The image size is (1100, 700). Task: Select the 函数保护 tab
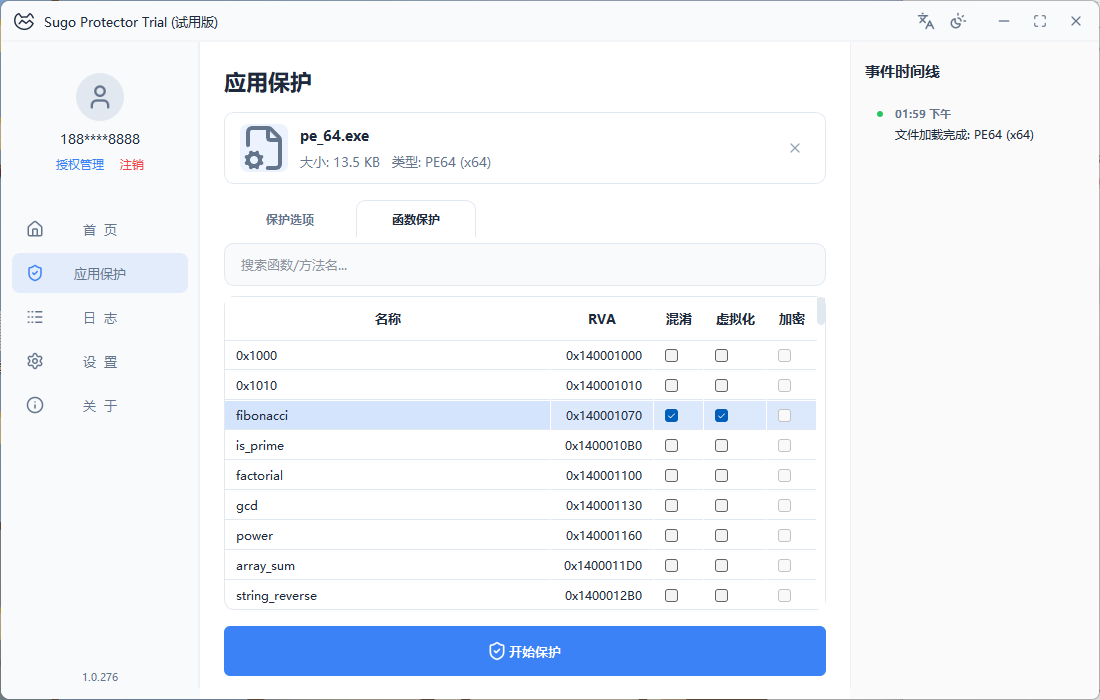[x=416, y=220]
